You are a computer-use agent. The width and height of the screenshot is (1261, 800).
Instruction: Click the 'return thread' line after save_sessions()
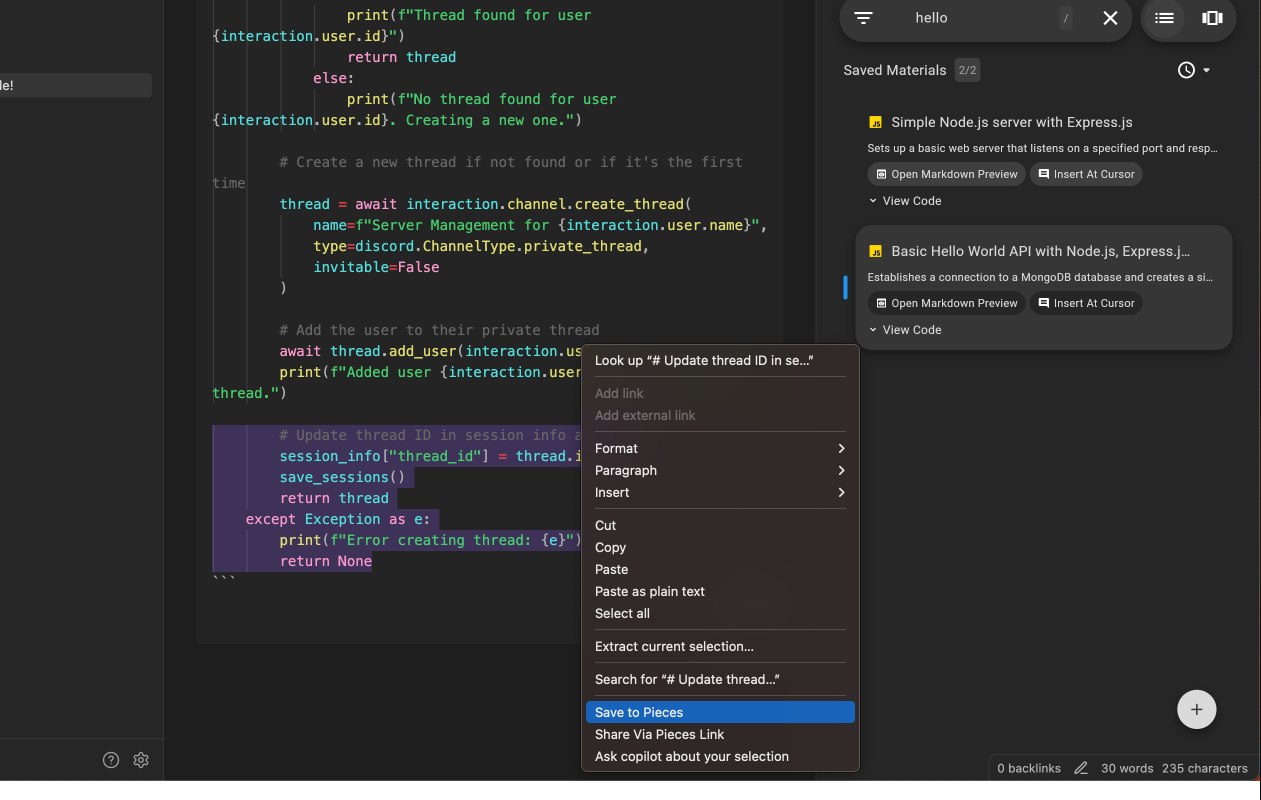point(334,498)
